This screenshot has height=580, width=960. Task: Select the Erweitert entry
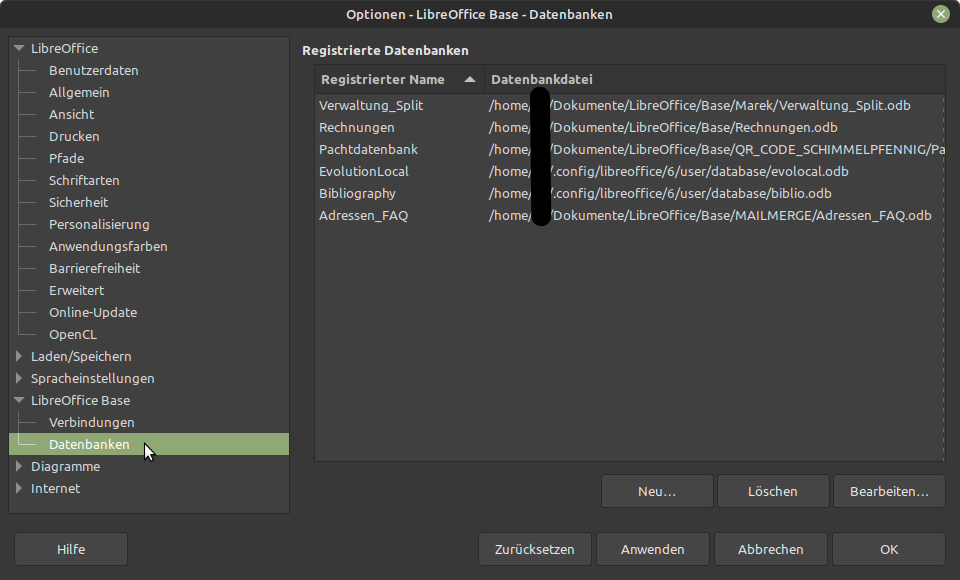(77, 291)
